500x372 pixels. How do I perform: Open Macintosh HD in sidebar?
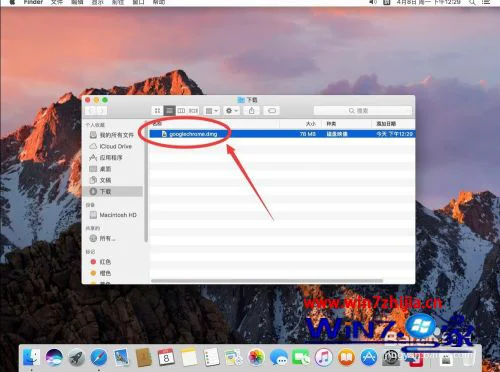[x=113, y=215]
